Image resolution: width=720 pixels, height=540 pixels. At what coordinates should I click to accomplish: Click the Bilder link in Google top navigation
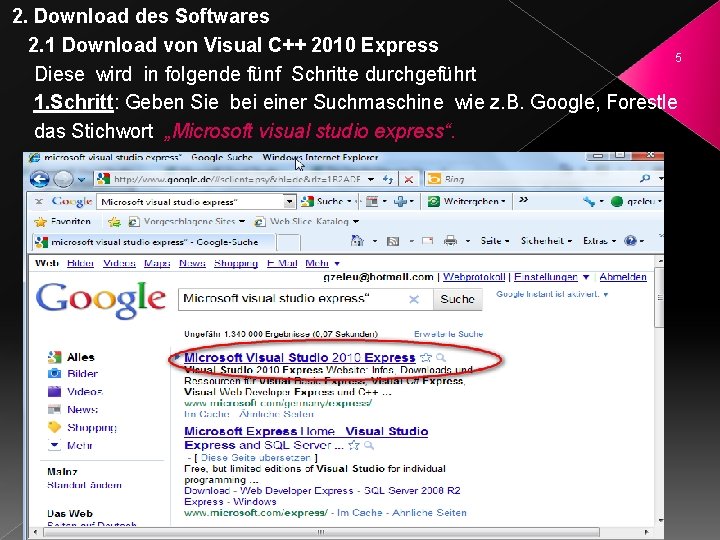coord(80,263)
